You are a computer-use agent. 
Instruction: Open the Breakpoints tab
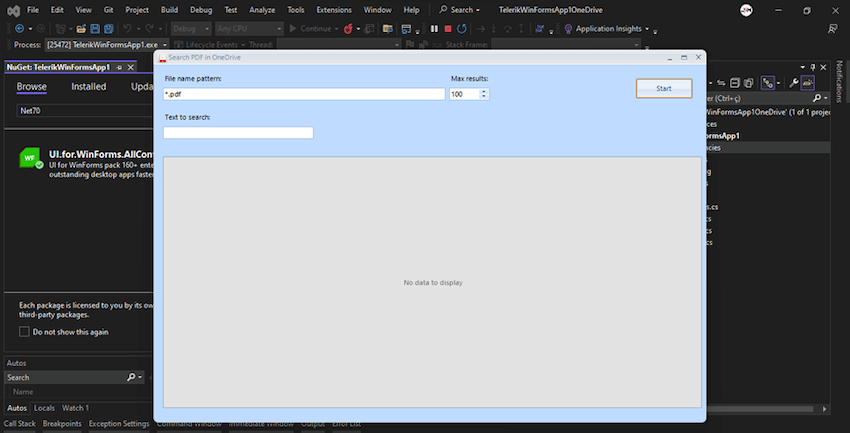coord(62,424)
